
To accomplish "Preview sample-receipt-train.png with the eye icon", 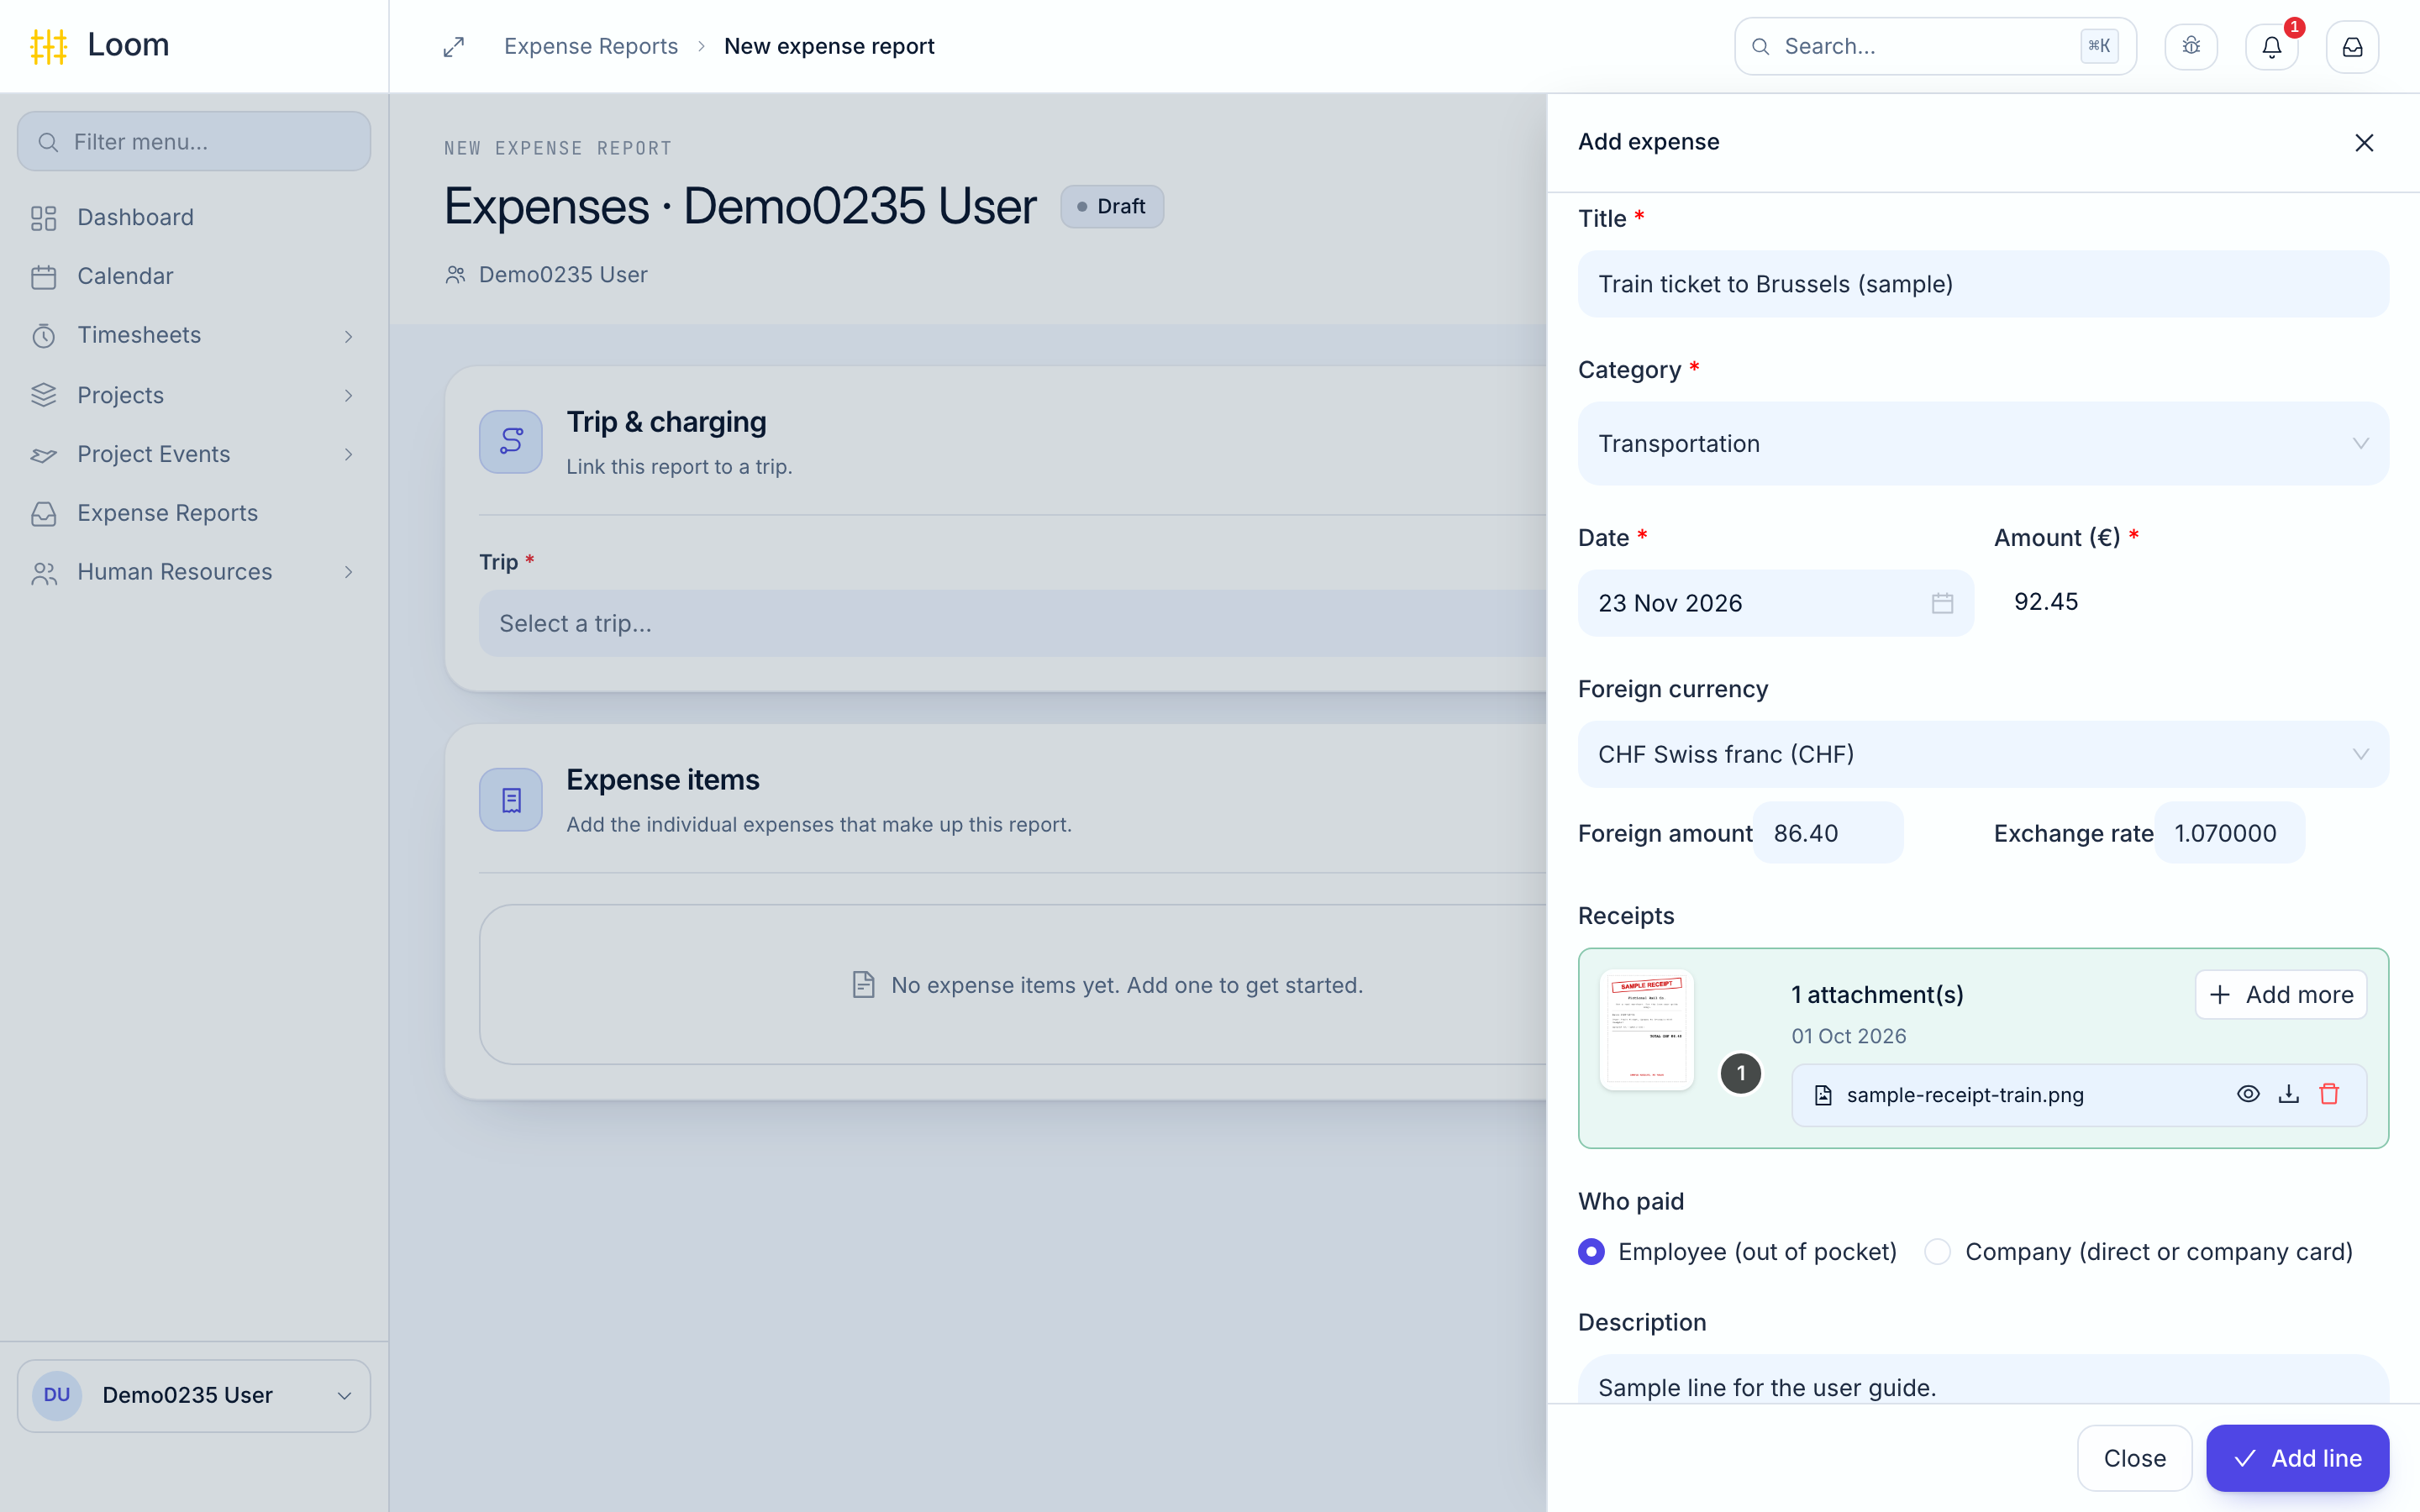I will [2248, 1094].
